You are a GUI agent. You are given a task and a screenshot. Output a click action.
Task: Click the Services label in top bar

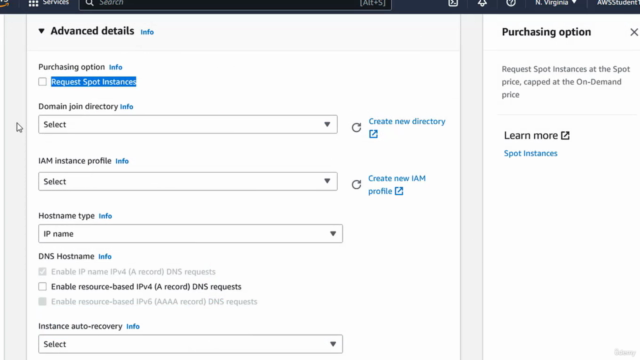click(x=56, y=2)
